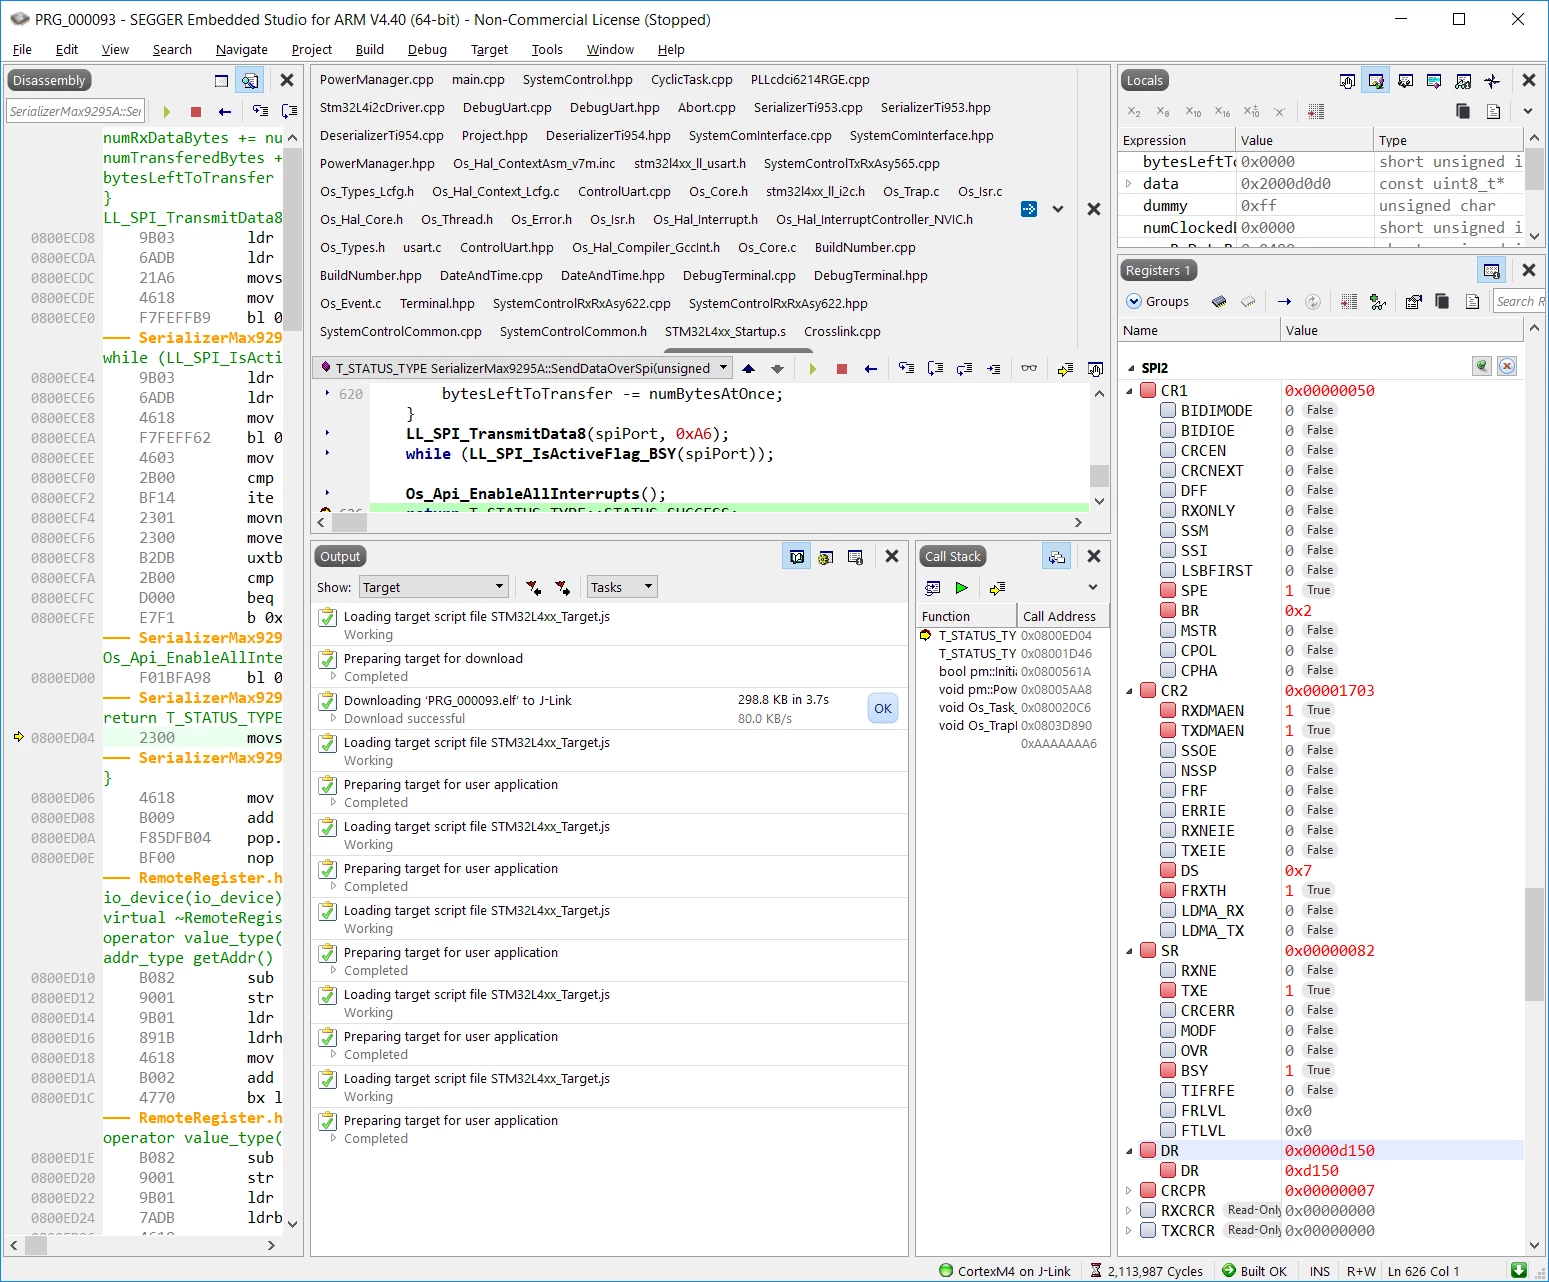Toggle the MSTR bit checkbox

(x=1168, y=630)
